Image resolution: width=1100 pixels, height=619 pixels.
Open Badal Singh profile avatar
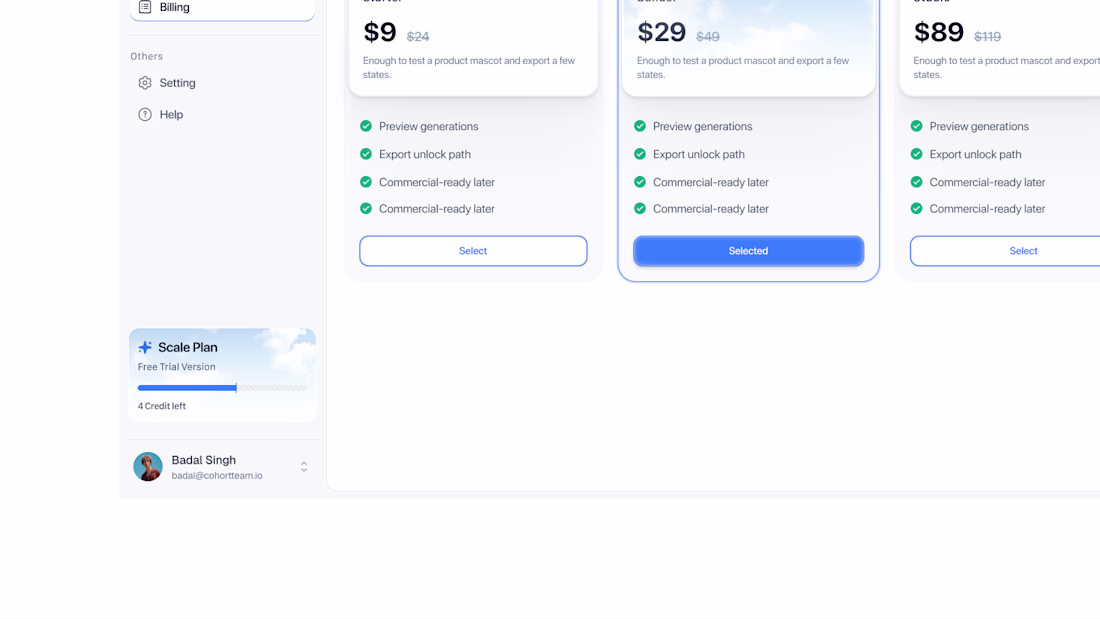click(148, 467)
